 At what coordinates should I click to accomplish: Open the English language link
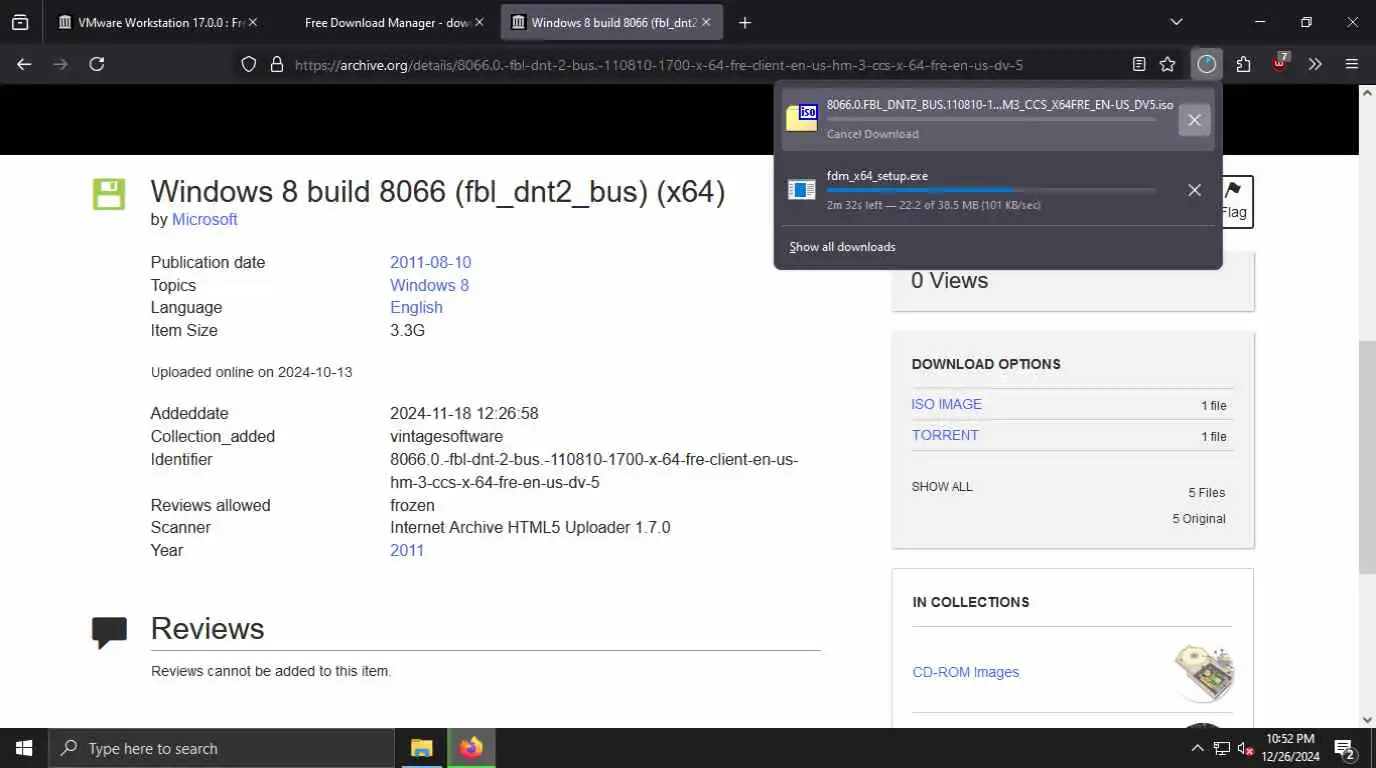point(416,307)
